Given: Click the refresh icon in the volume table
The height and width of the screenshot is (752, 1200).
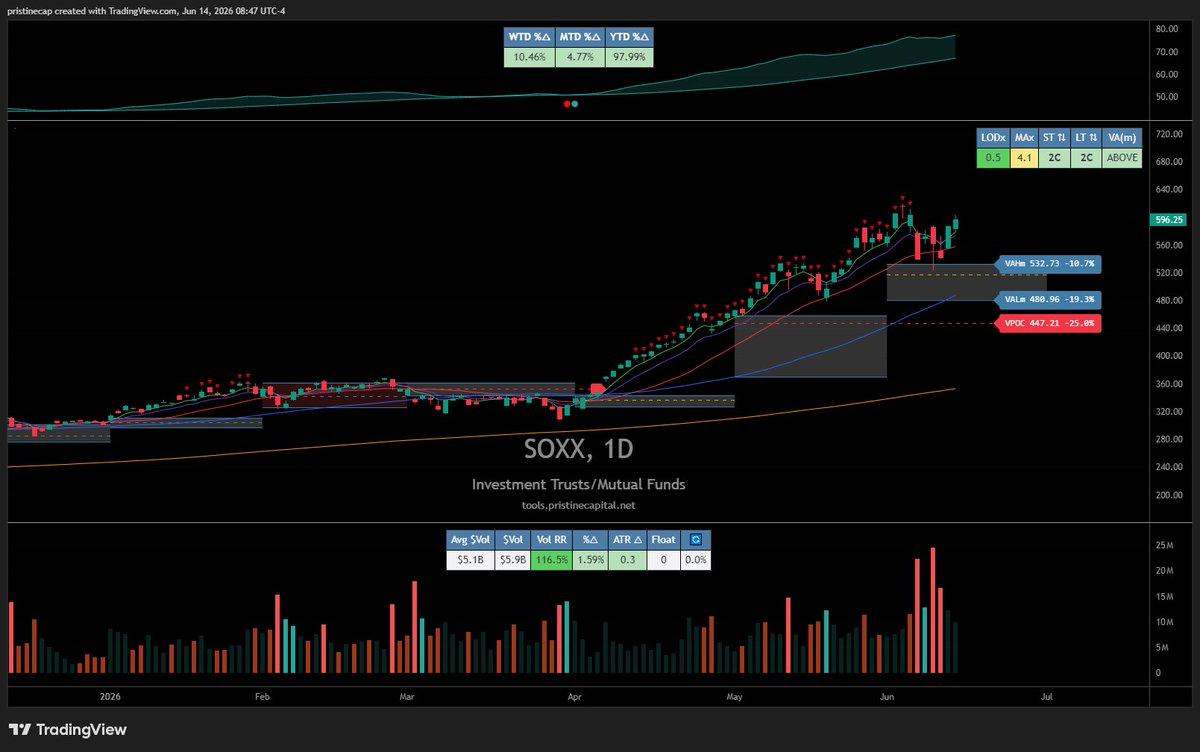Looking at the screenshot, I should pos(695,540).
